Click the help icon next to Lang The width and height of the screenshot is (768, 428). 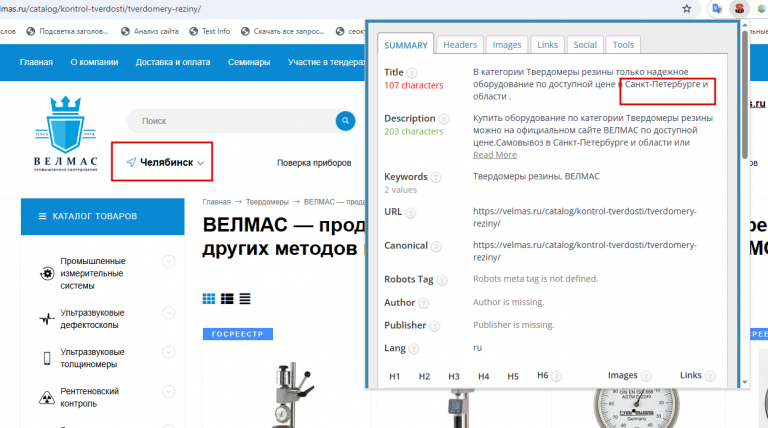click(414, 349)
